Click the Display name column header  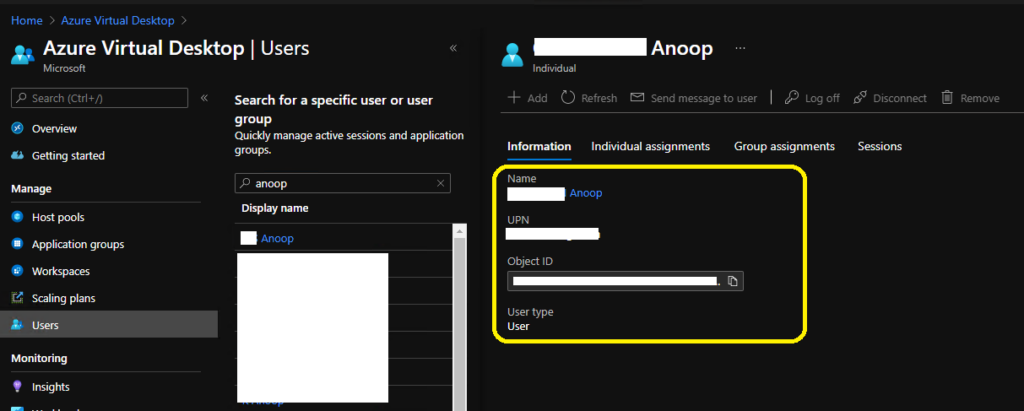tap(275, 208)
